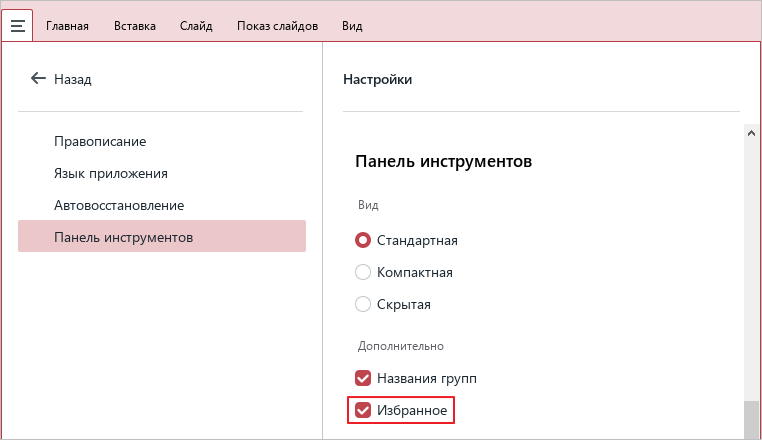Select the Скрытая toolbar view
This screenshot has height=440, width=762.
pyautogui.click(x=363, y=304)
